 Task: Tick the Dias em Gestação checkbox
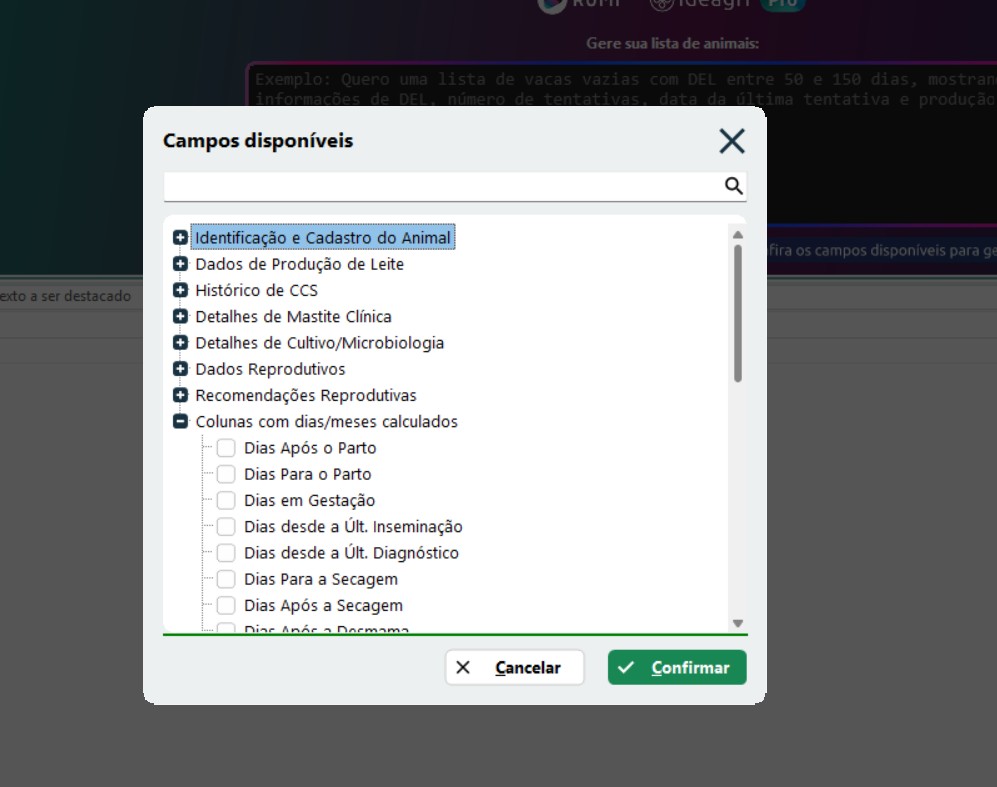226,500
